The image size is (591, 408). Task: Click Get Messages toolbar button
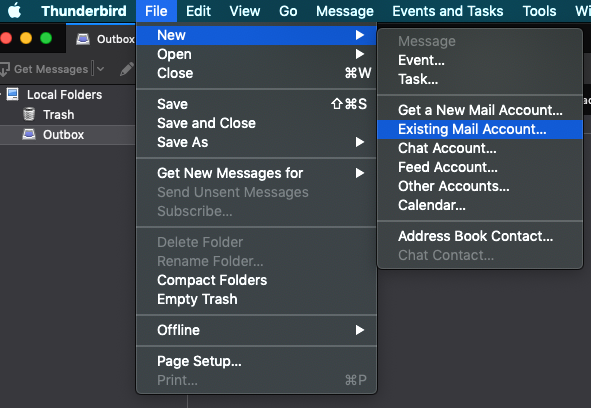(x=44, y=69)
